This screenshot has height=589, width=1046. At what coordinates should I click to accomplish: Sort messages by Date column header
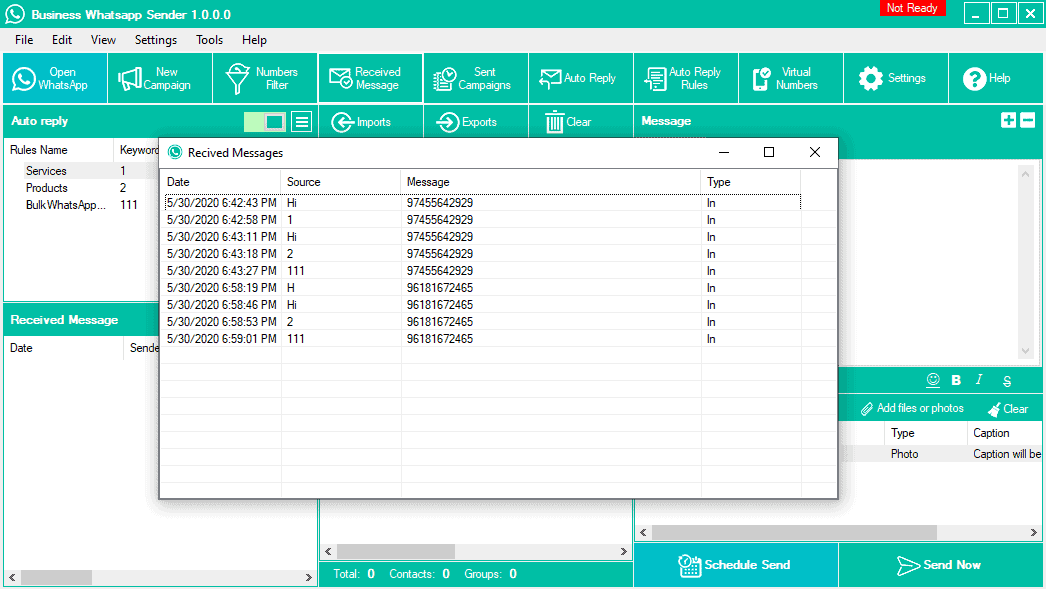(221, 182)
